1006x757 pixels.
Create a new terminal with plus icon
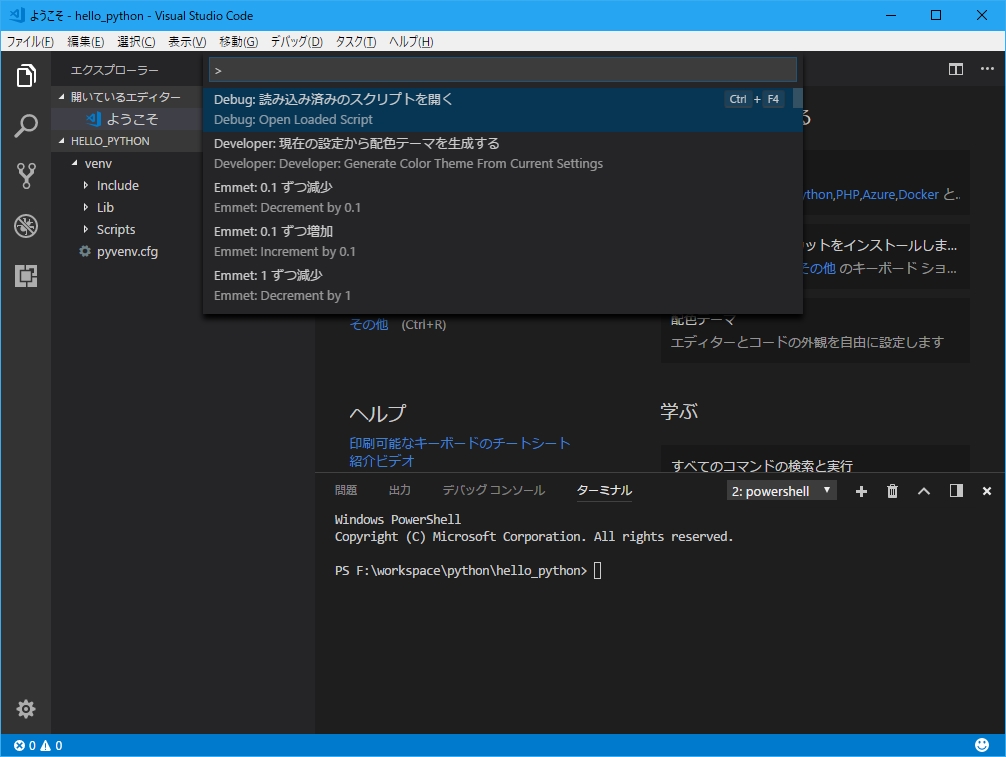[x=861, y=491]
